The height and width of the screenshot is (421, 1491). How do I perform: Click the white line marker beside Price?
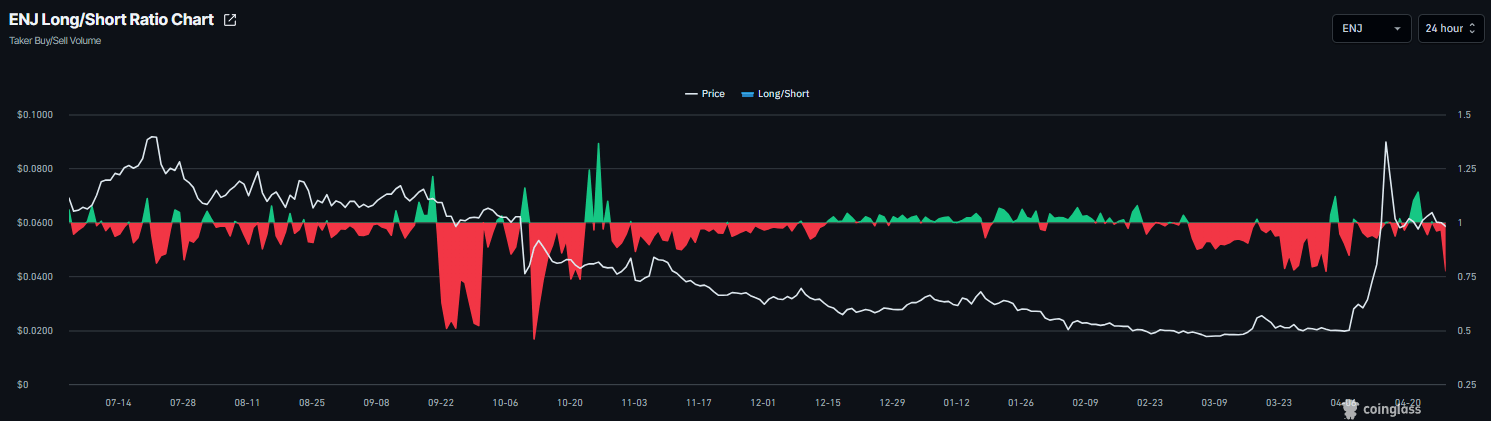pos(691,94)
